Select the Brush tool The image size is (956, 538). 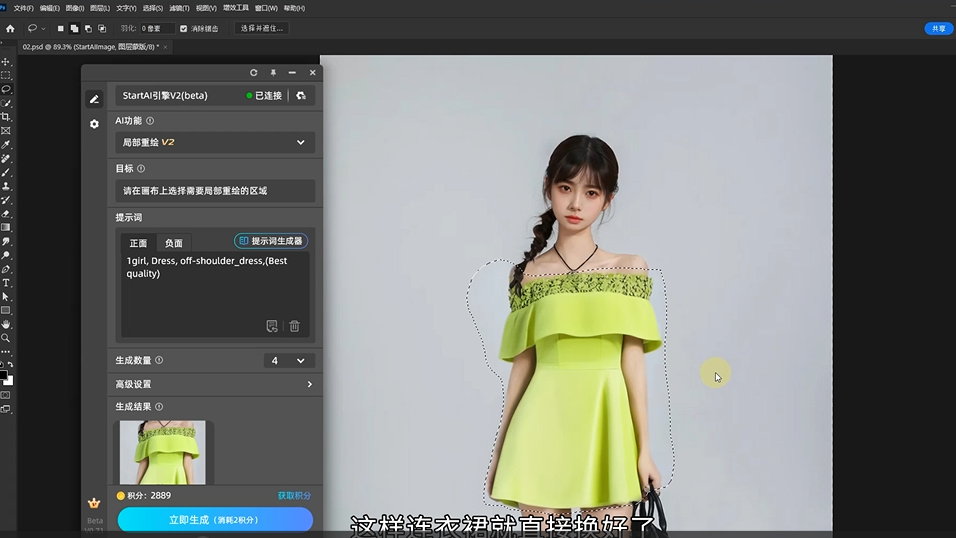pos(5,173)
